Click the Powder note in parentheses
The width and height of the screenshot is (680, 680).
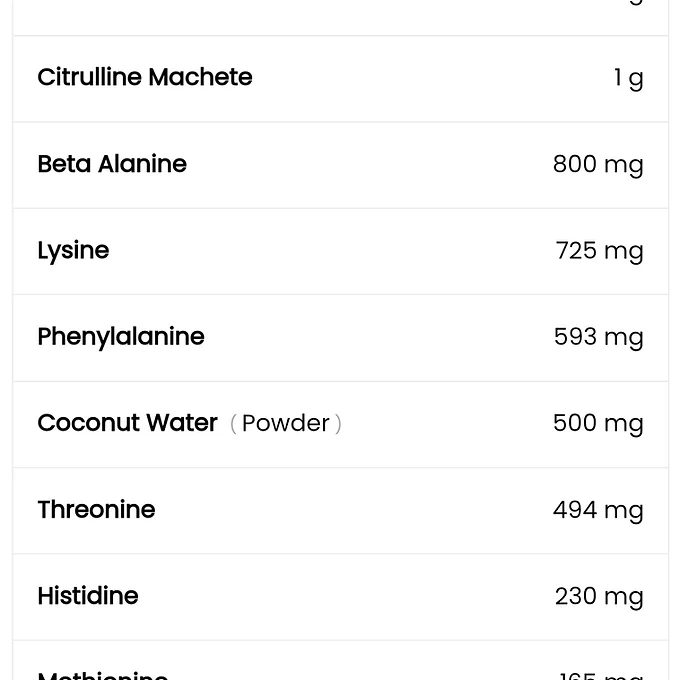(x=286, y=423)
